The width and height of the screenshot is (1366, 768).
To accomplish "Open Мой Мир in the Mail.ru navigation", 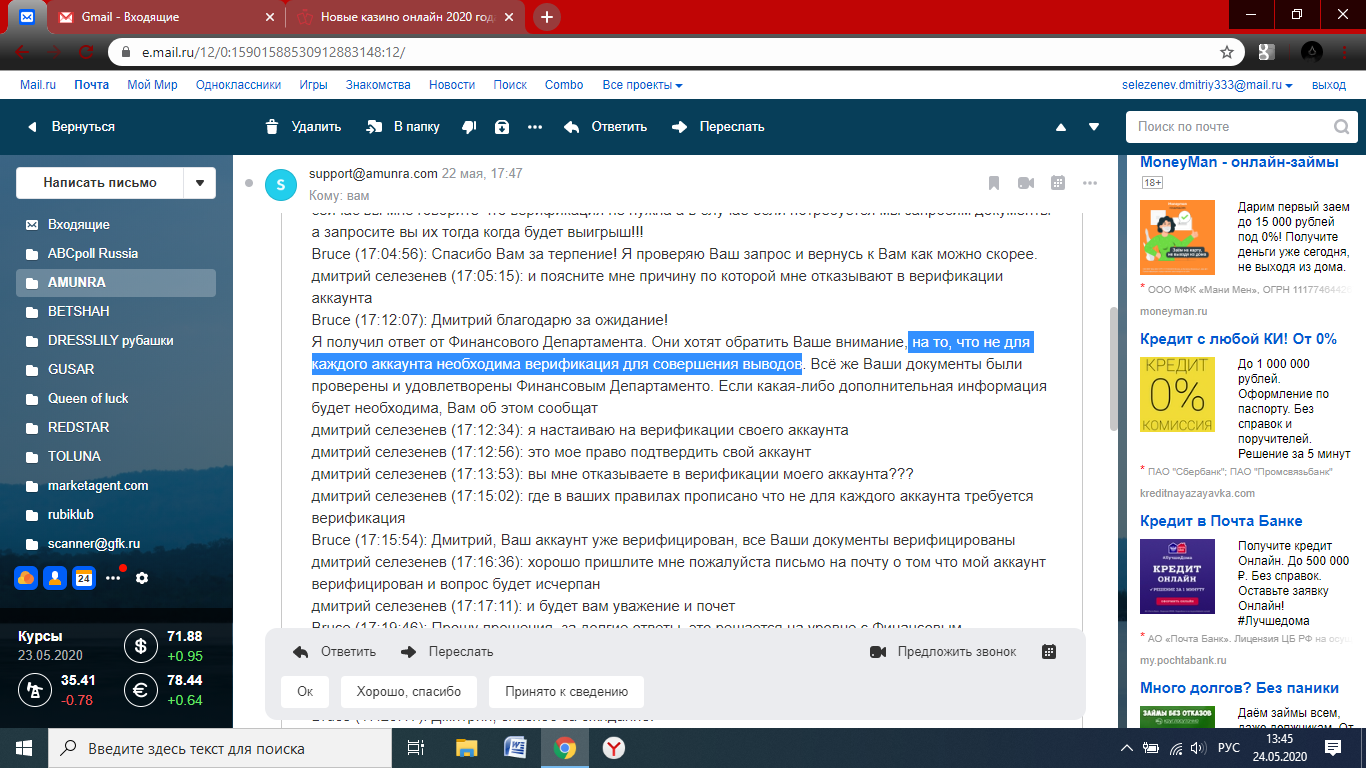I will 152,85.
